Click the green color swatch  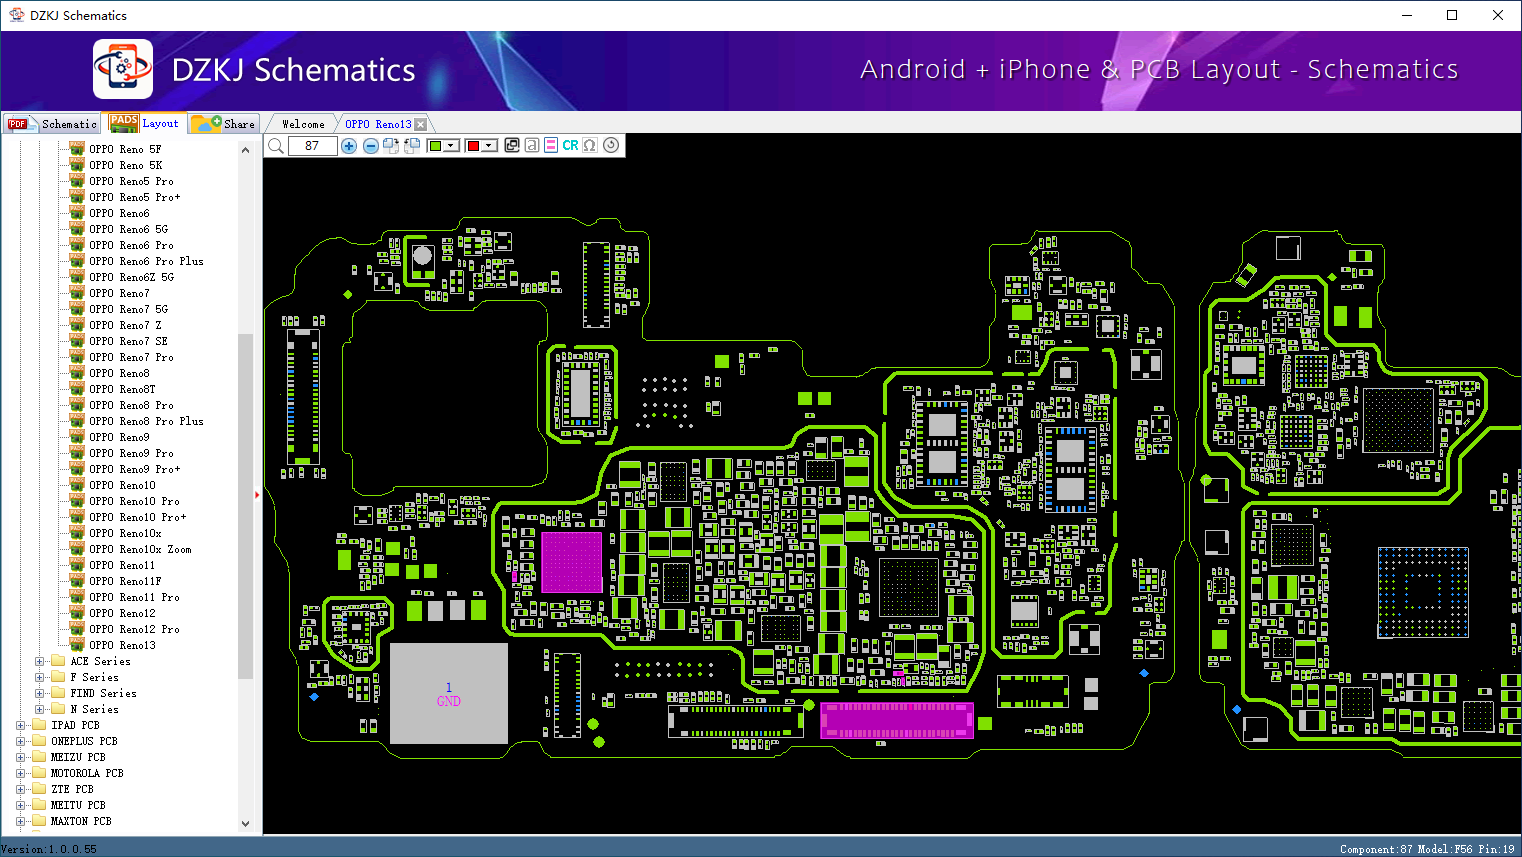click(436, 146)
